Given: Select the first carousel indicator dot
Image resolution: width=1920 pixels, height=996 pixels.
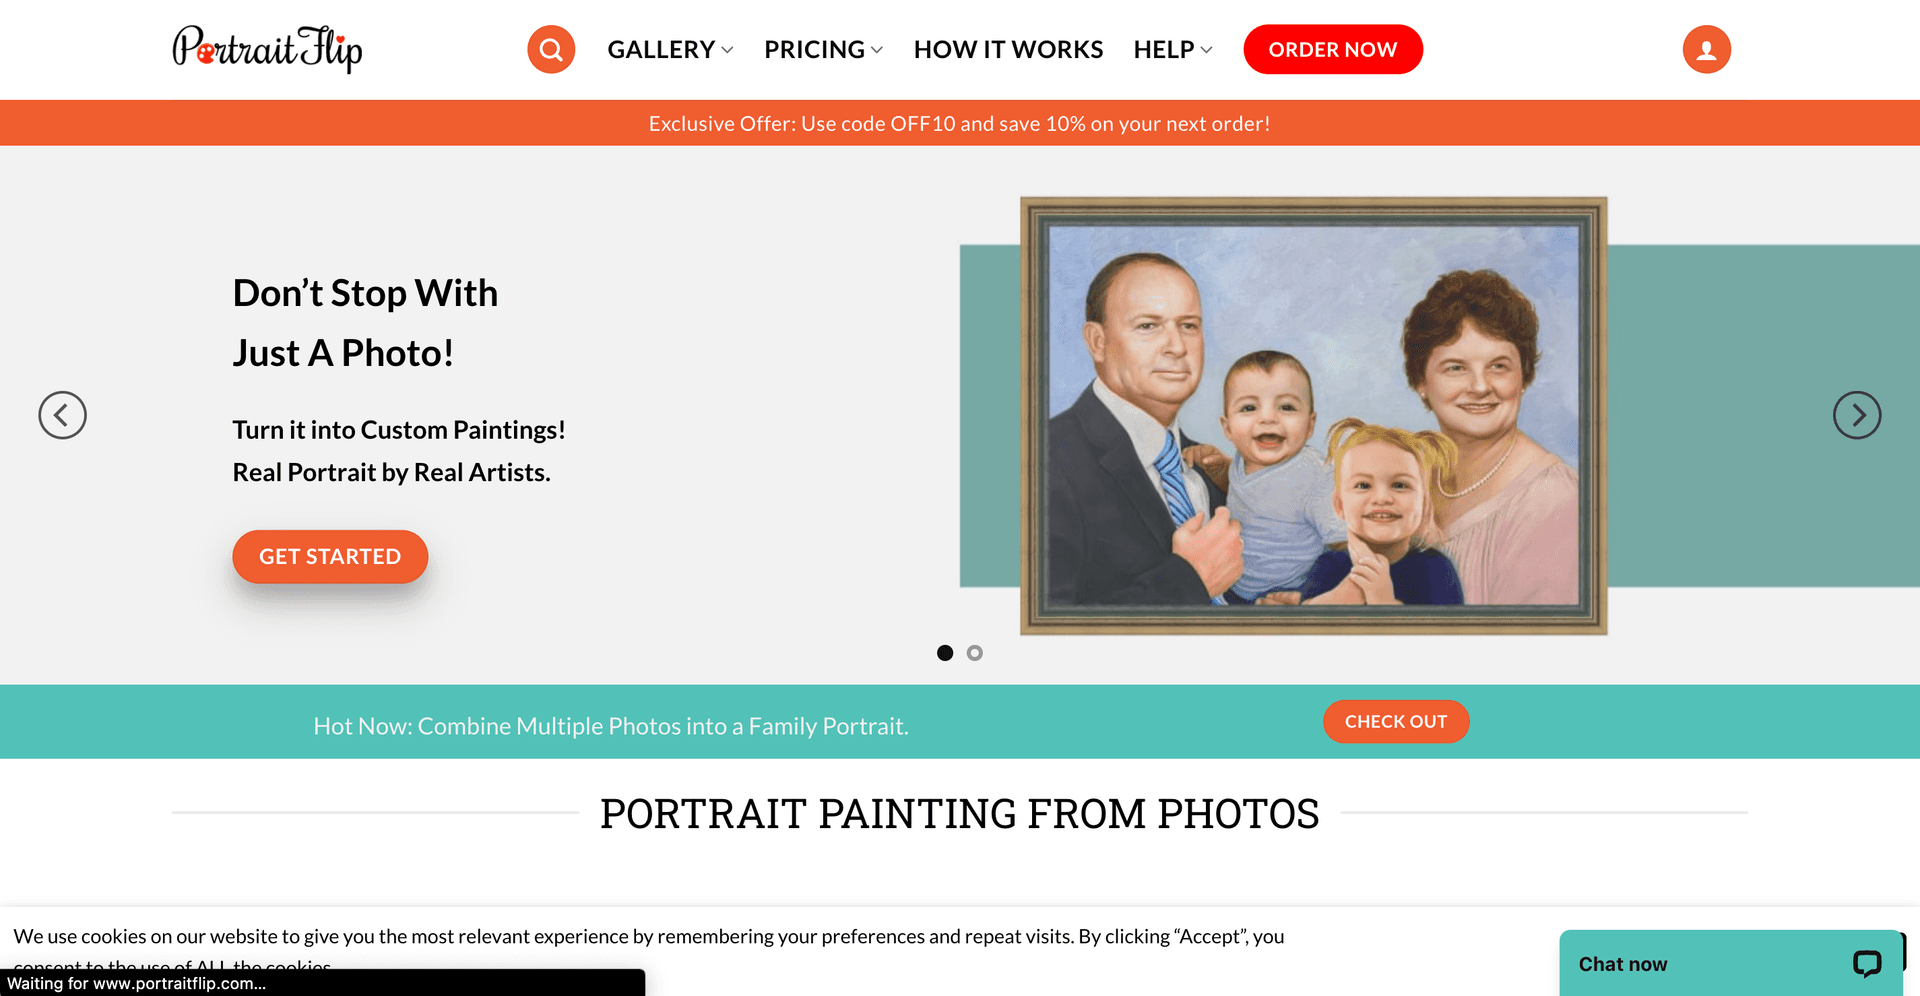Looking at the screenshot, I should click(945, 652).
